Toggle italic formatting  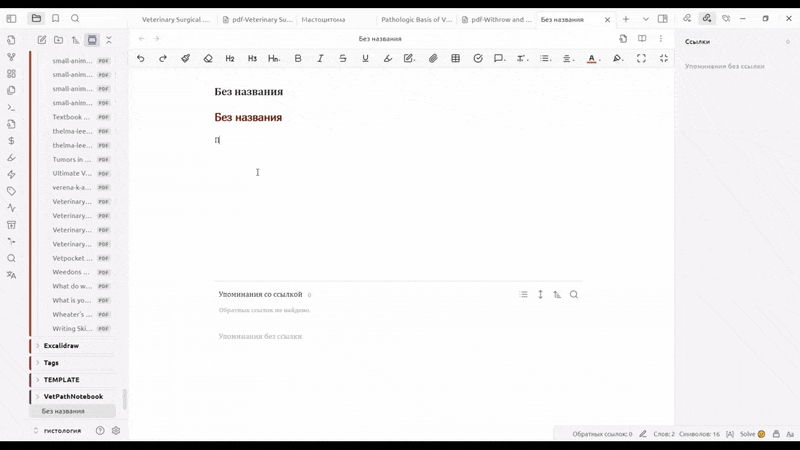click(x=320, y=59)
